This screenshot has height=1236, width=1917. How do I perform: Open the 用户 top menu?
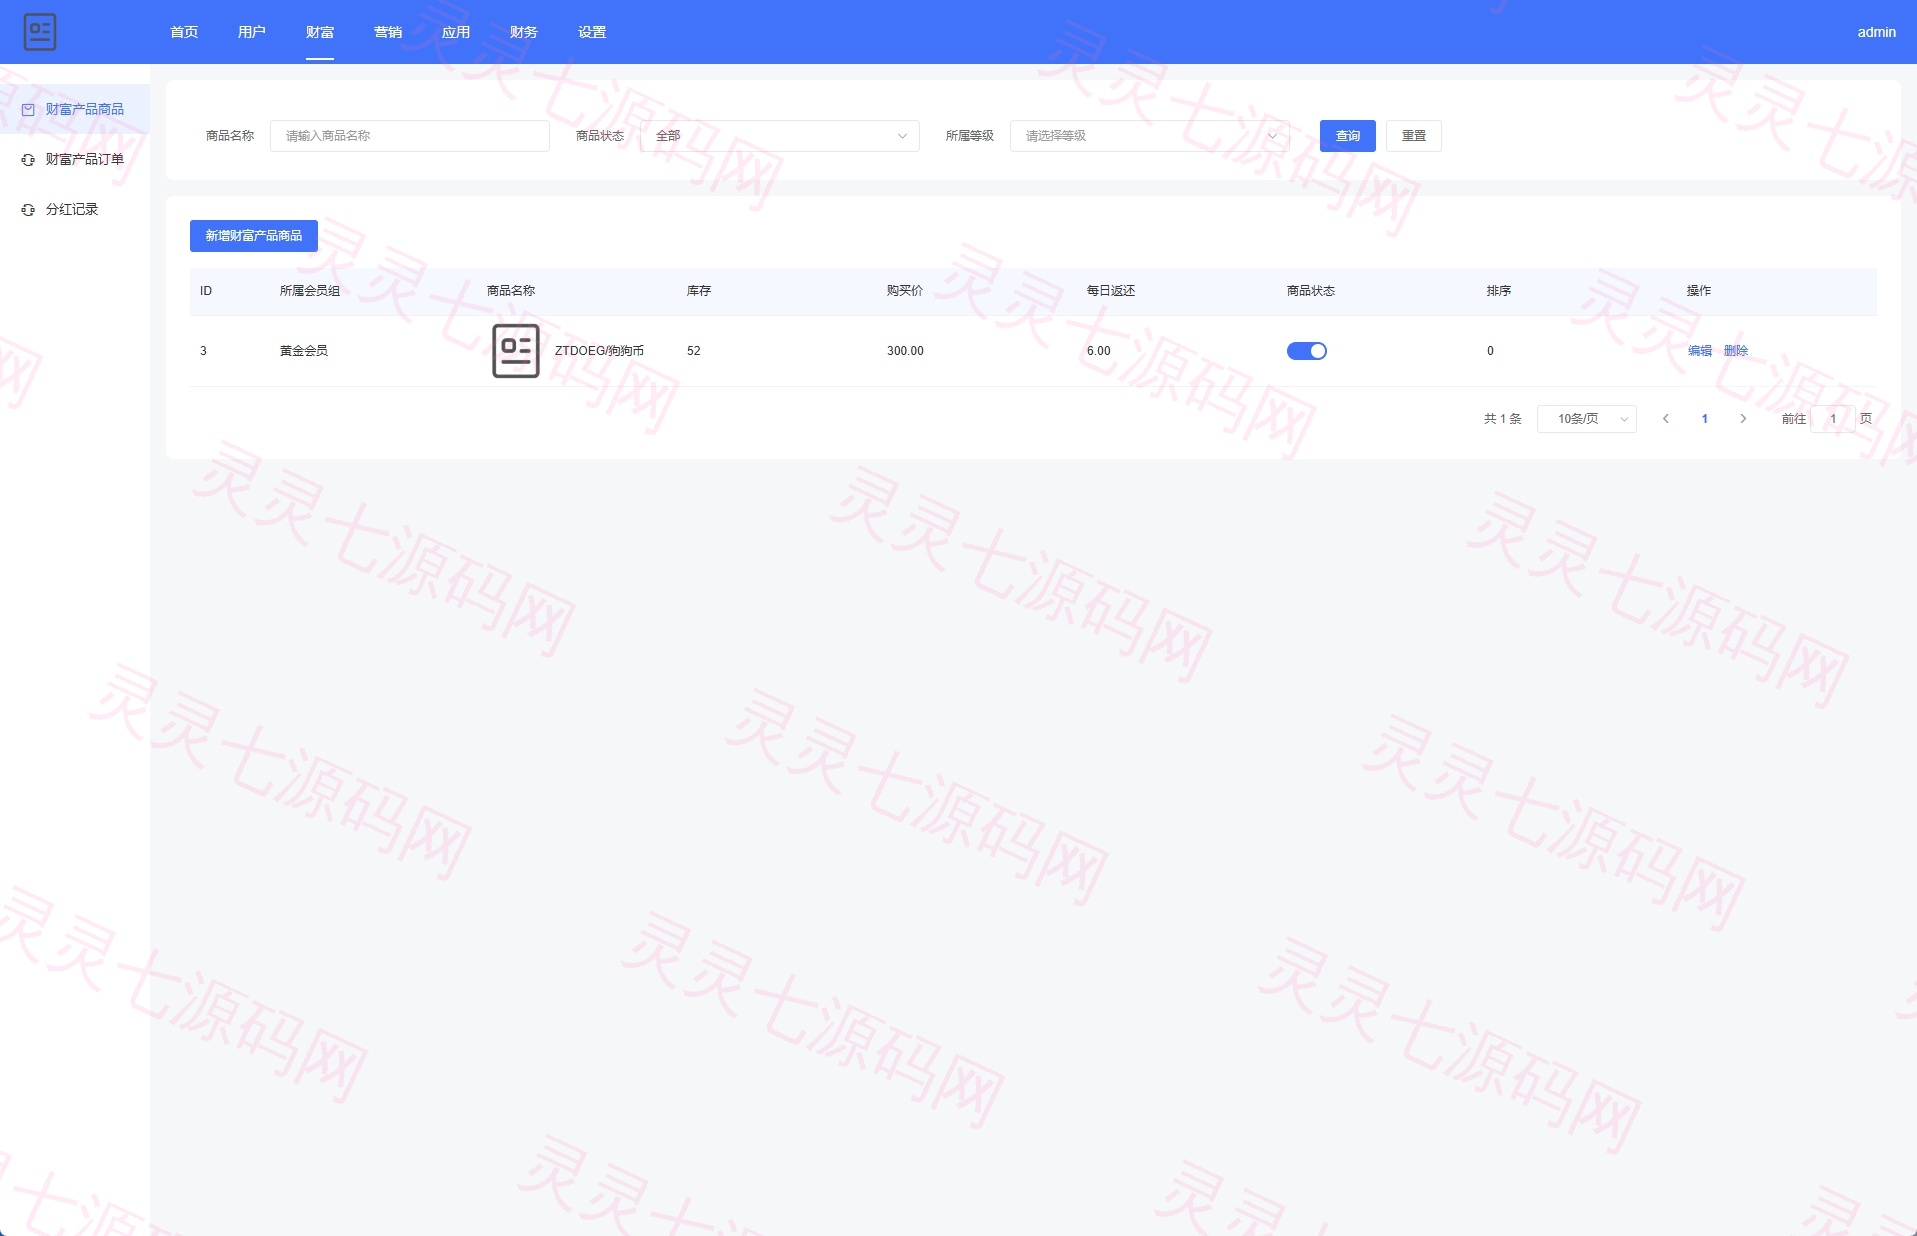point(252,32)
